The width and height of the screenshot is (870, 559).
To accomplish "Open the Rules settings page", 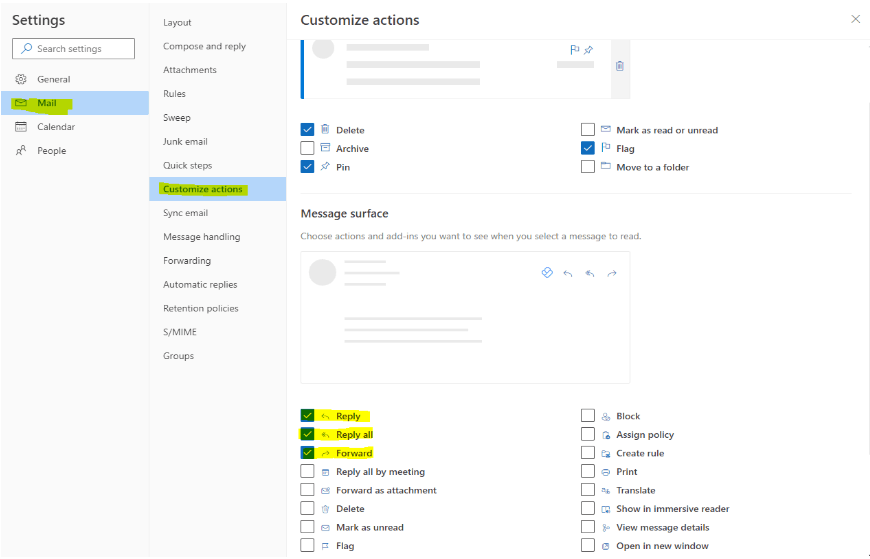I will point(218,94).
